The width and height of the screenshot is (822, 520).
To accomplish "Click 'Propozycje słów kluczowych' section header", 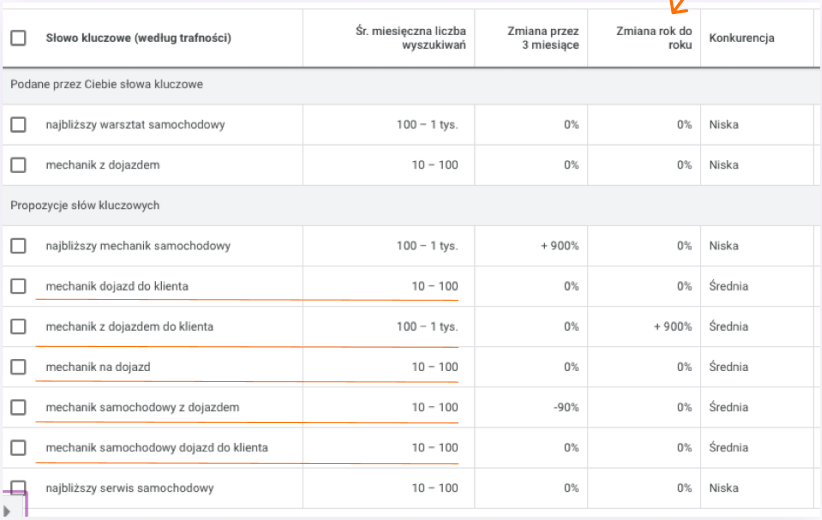I will click(x=85, y=205).
